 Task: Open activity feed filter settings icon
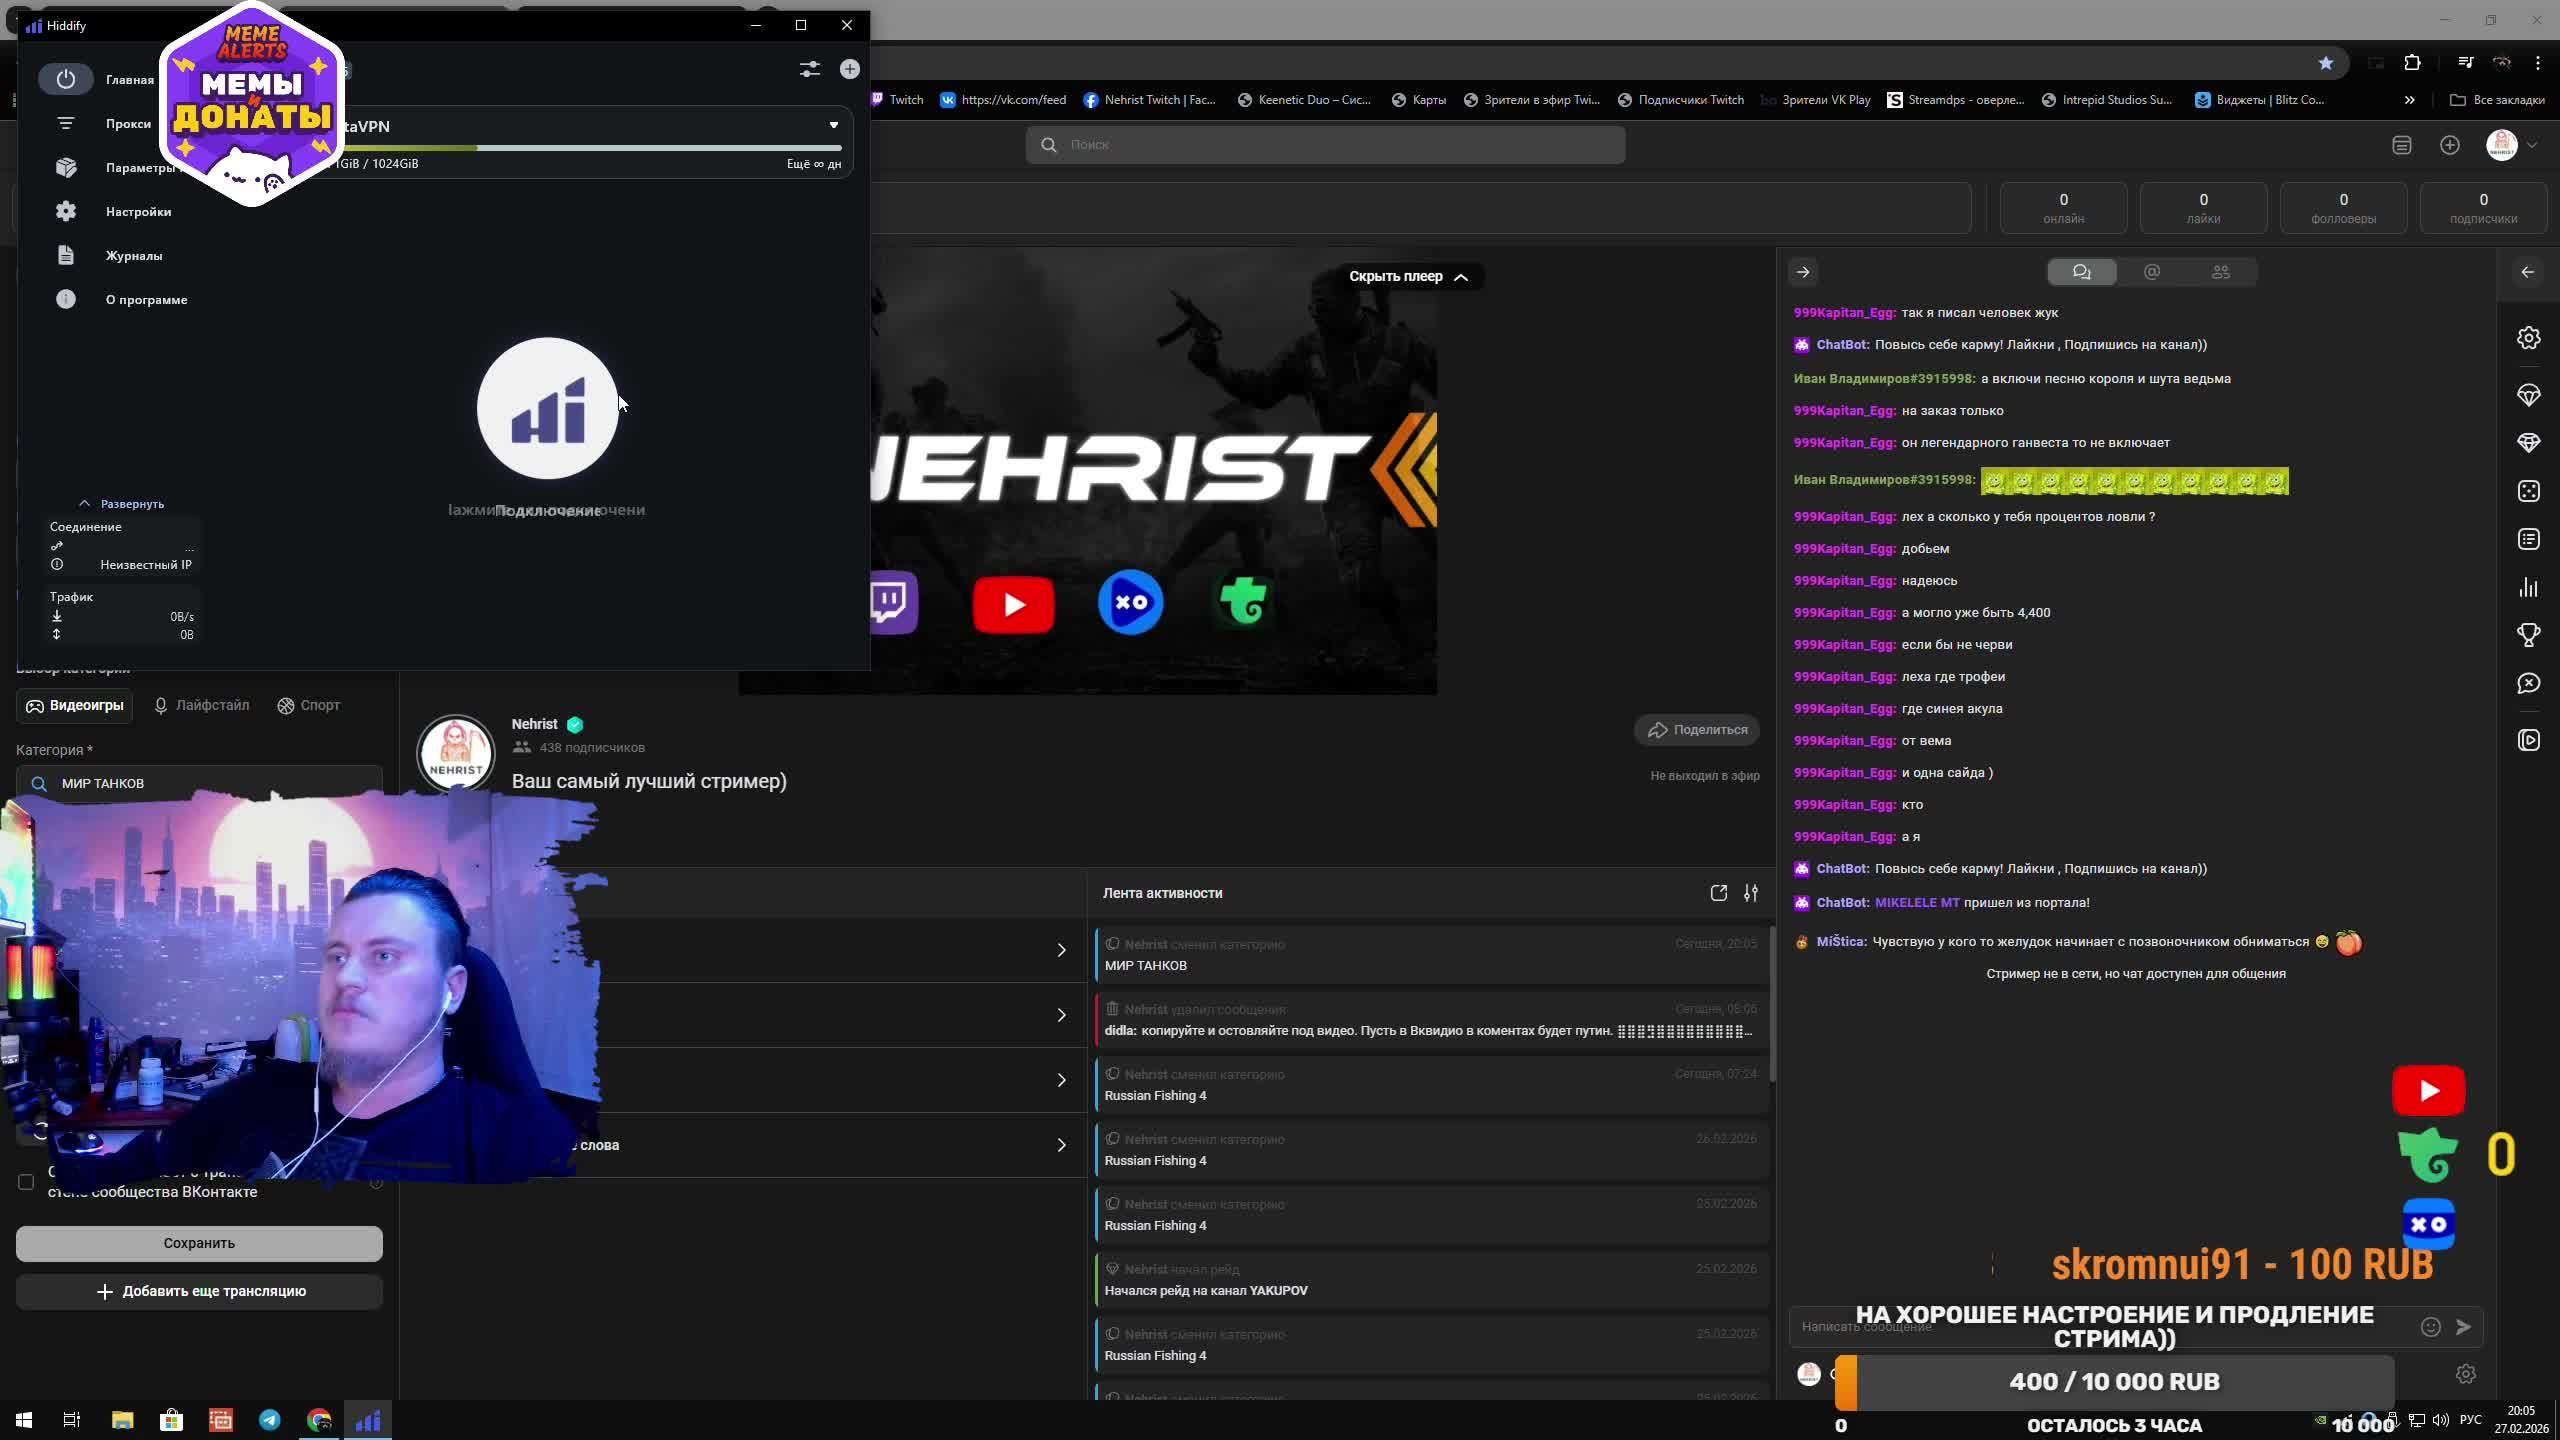1750,893
